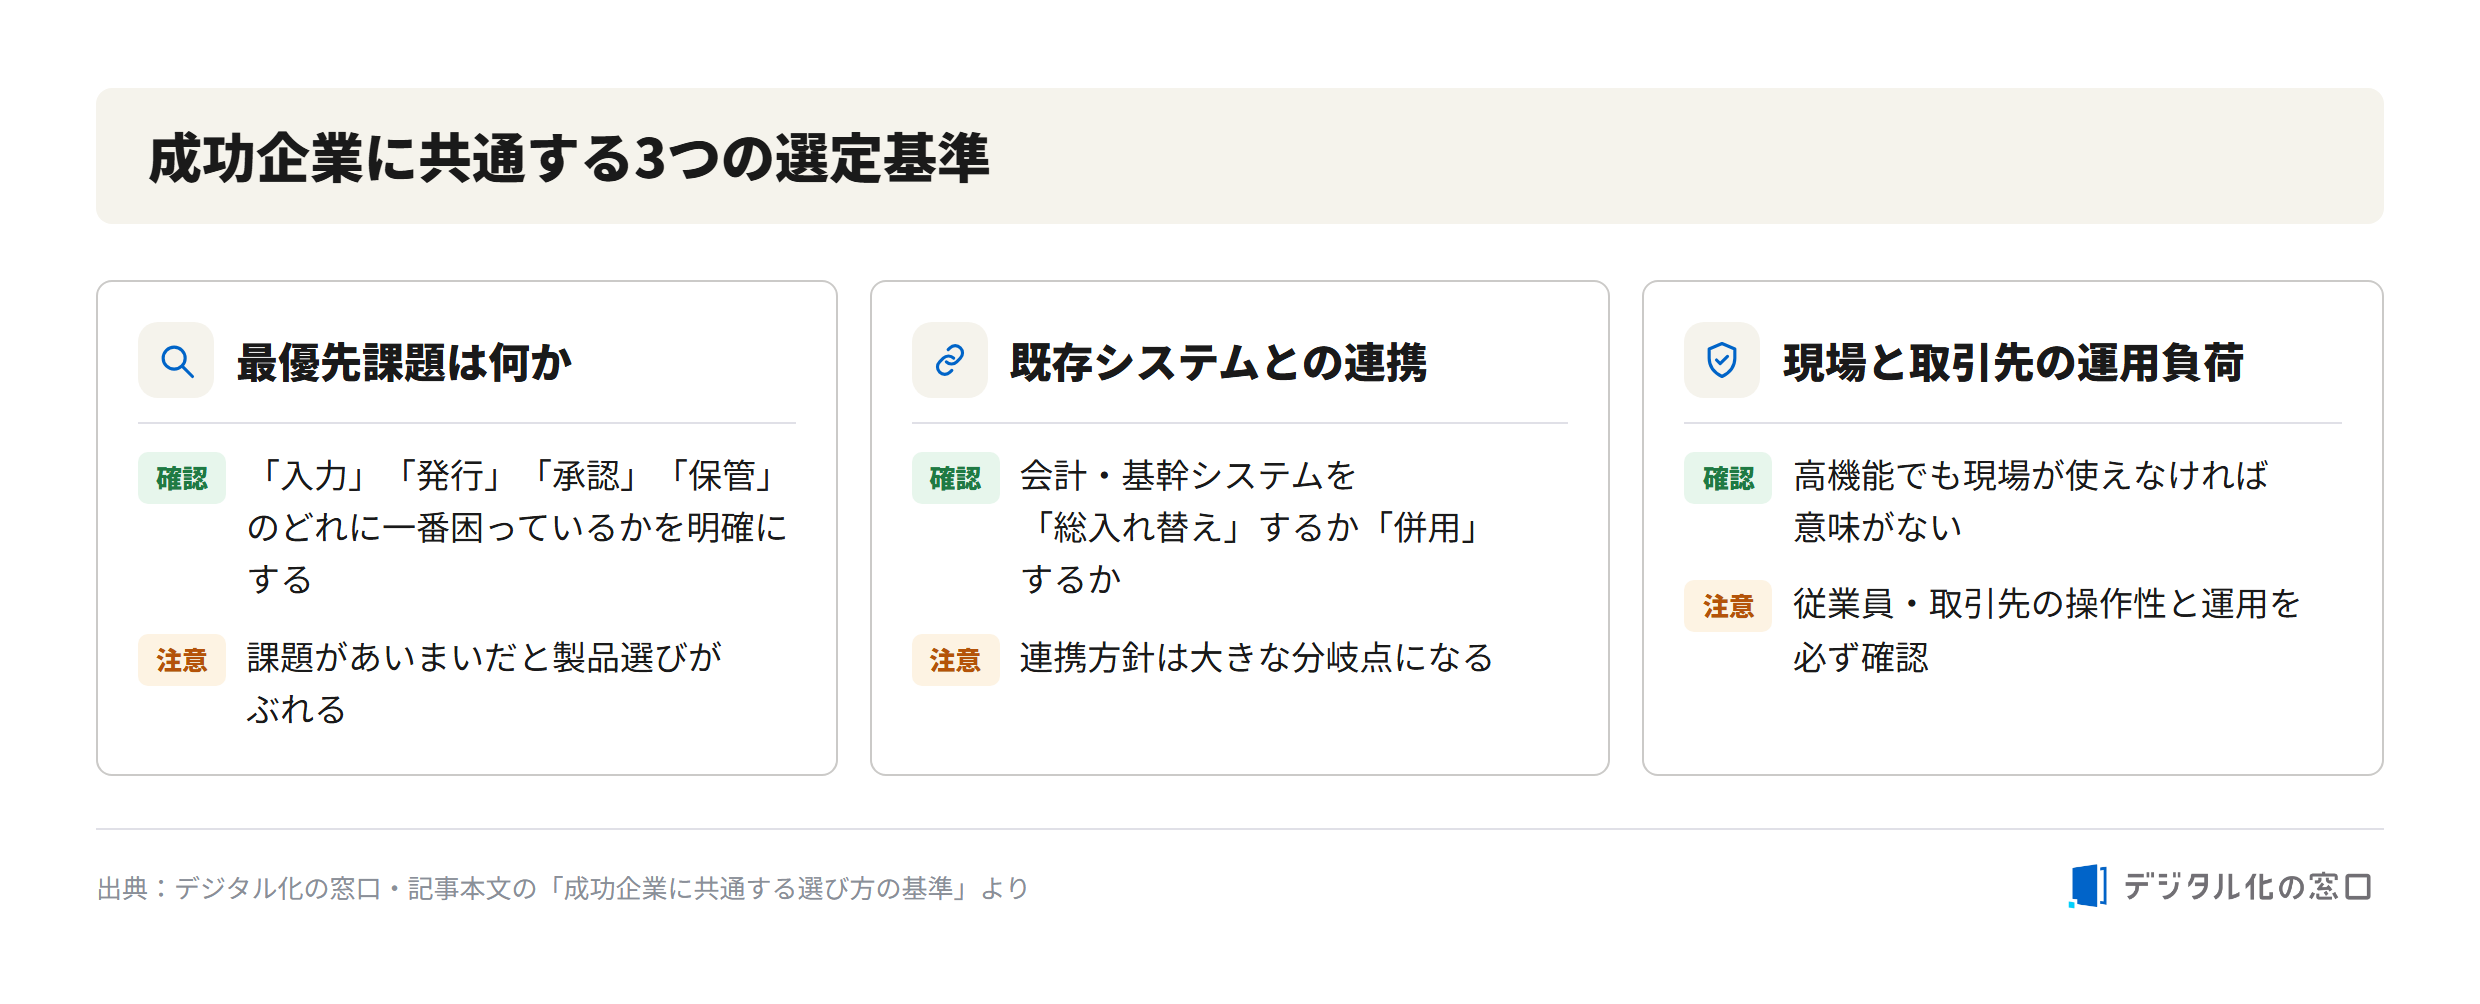Click the 注意 badge in the first card
Image resolution: width=2480 pixels, height=1004 pixels.
[x=182, y=660]
